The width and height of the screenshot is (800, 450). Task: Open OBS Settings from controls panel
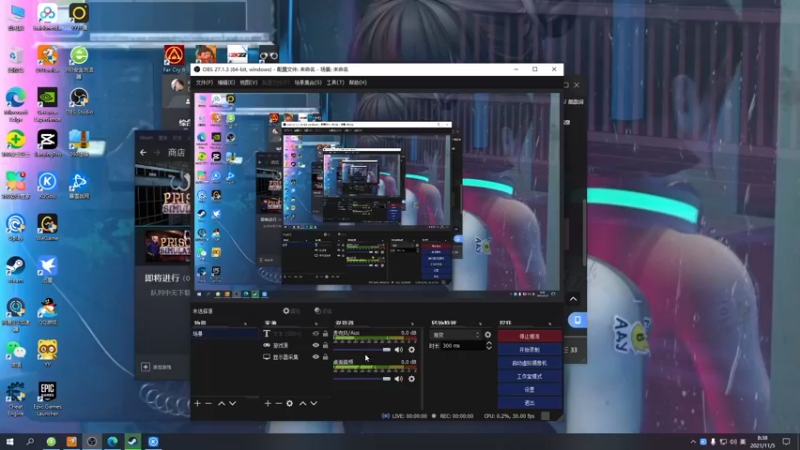[x=530, y=390]
